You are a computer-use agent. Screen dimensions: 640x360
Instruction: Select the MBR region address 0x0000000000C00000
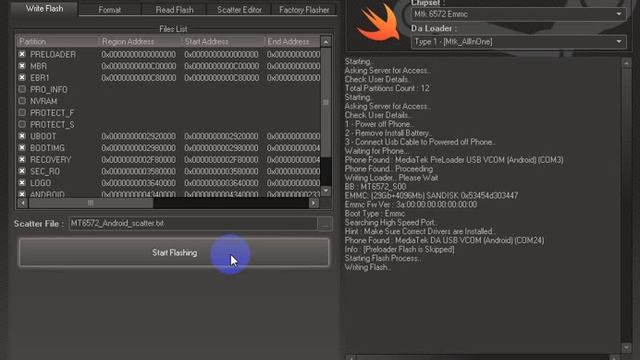click(x=138, y=66)
